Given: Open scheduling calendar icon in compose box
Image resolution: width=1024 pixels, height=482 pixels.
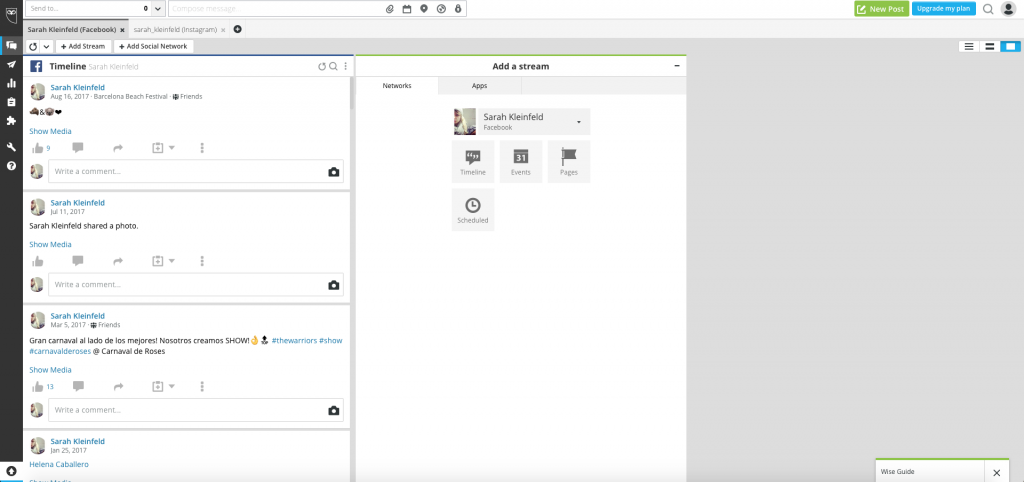Looking at the screenshot, I should coord(407,9).
